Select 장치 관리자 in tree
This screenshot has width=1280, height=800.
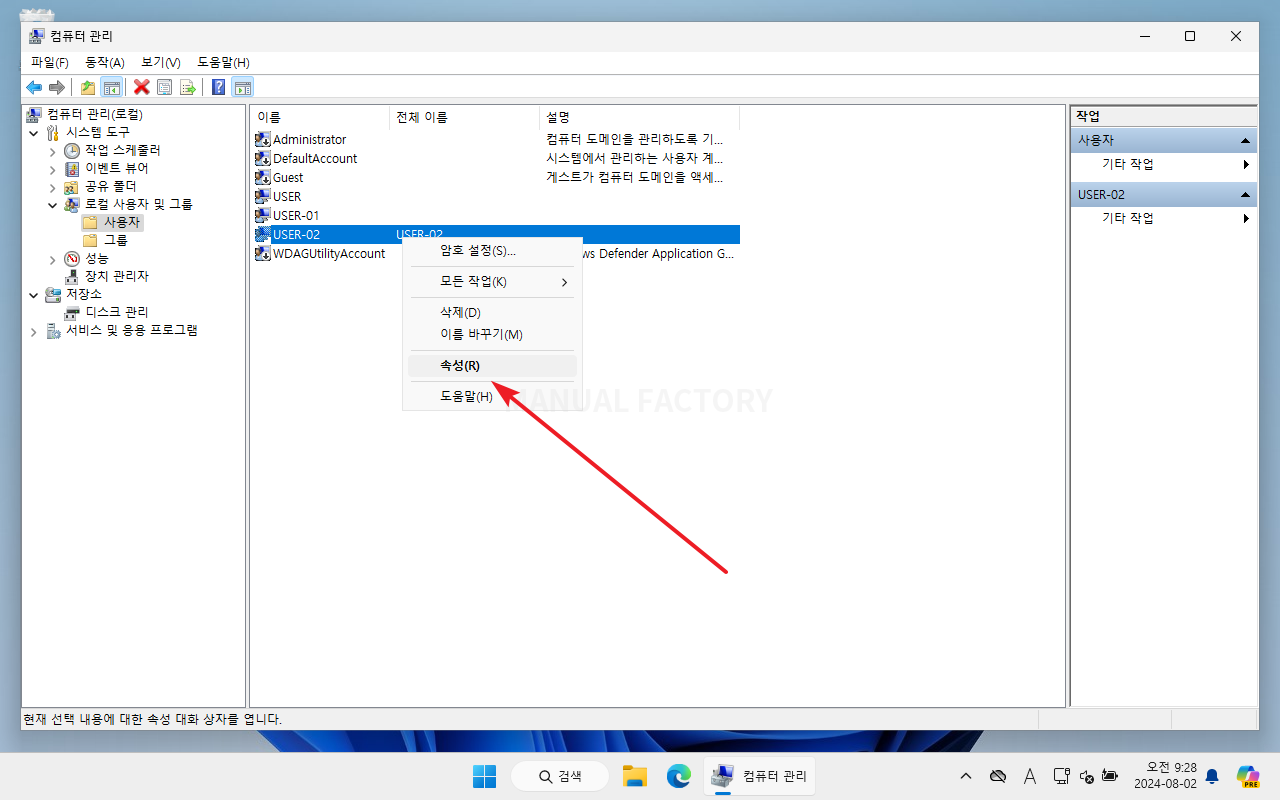click(107, 276)
